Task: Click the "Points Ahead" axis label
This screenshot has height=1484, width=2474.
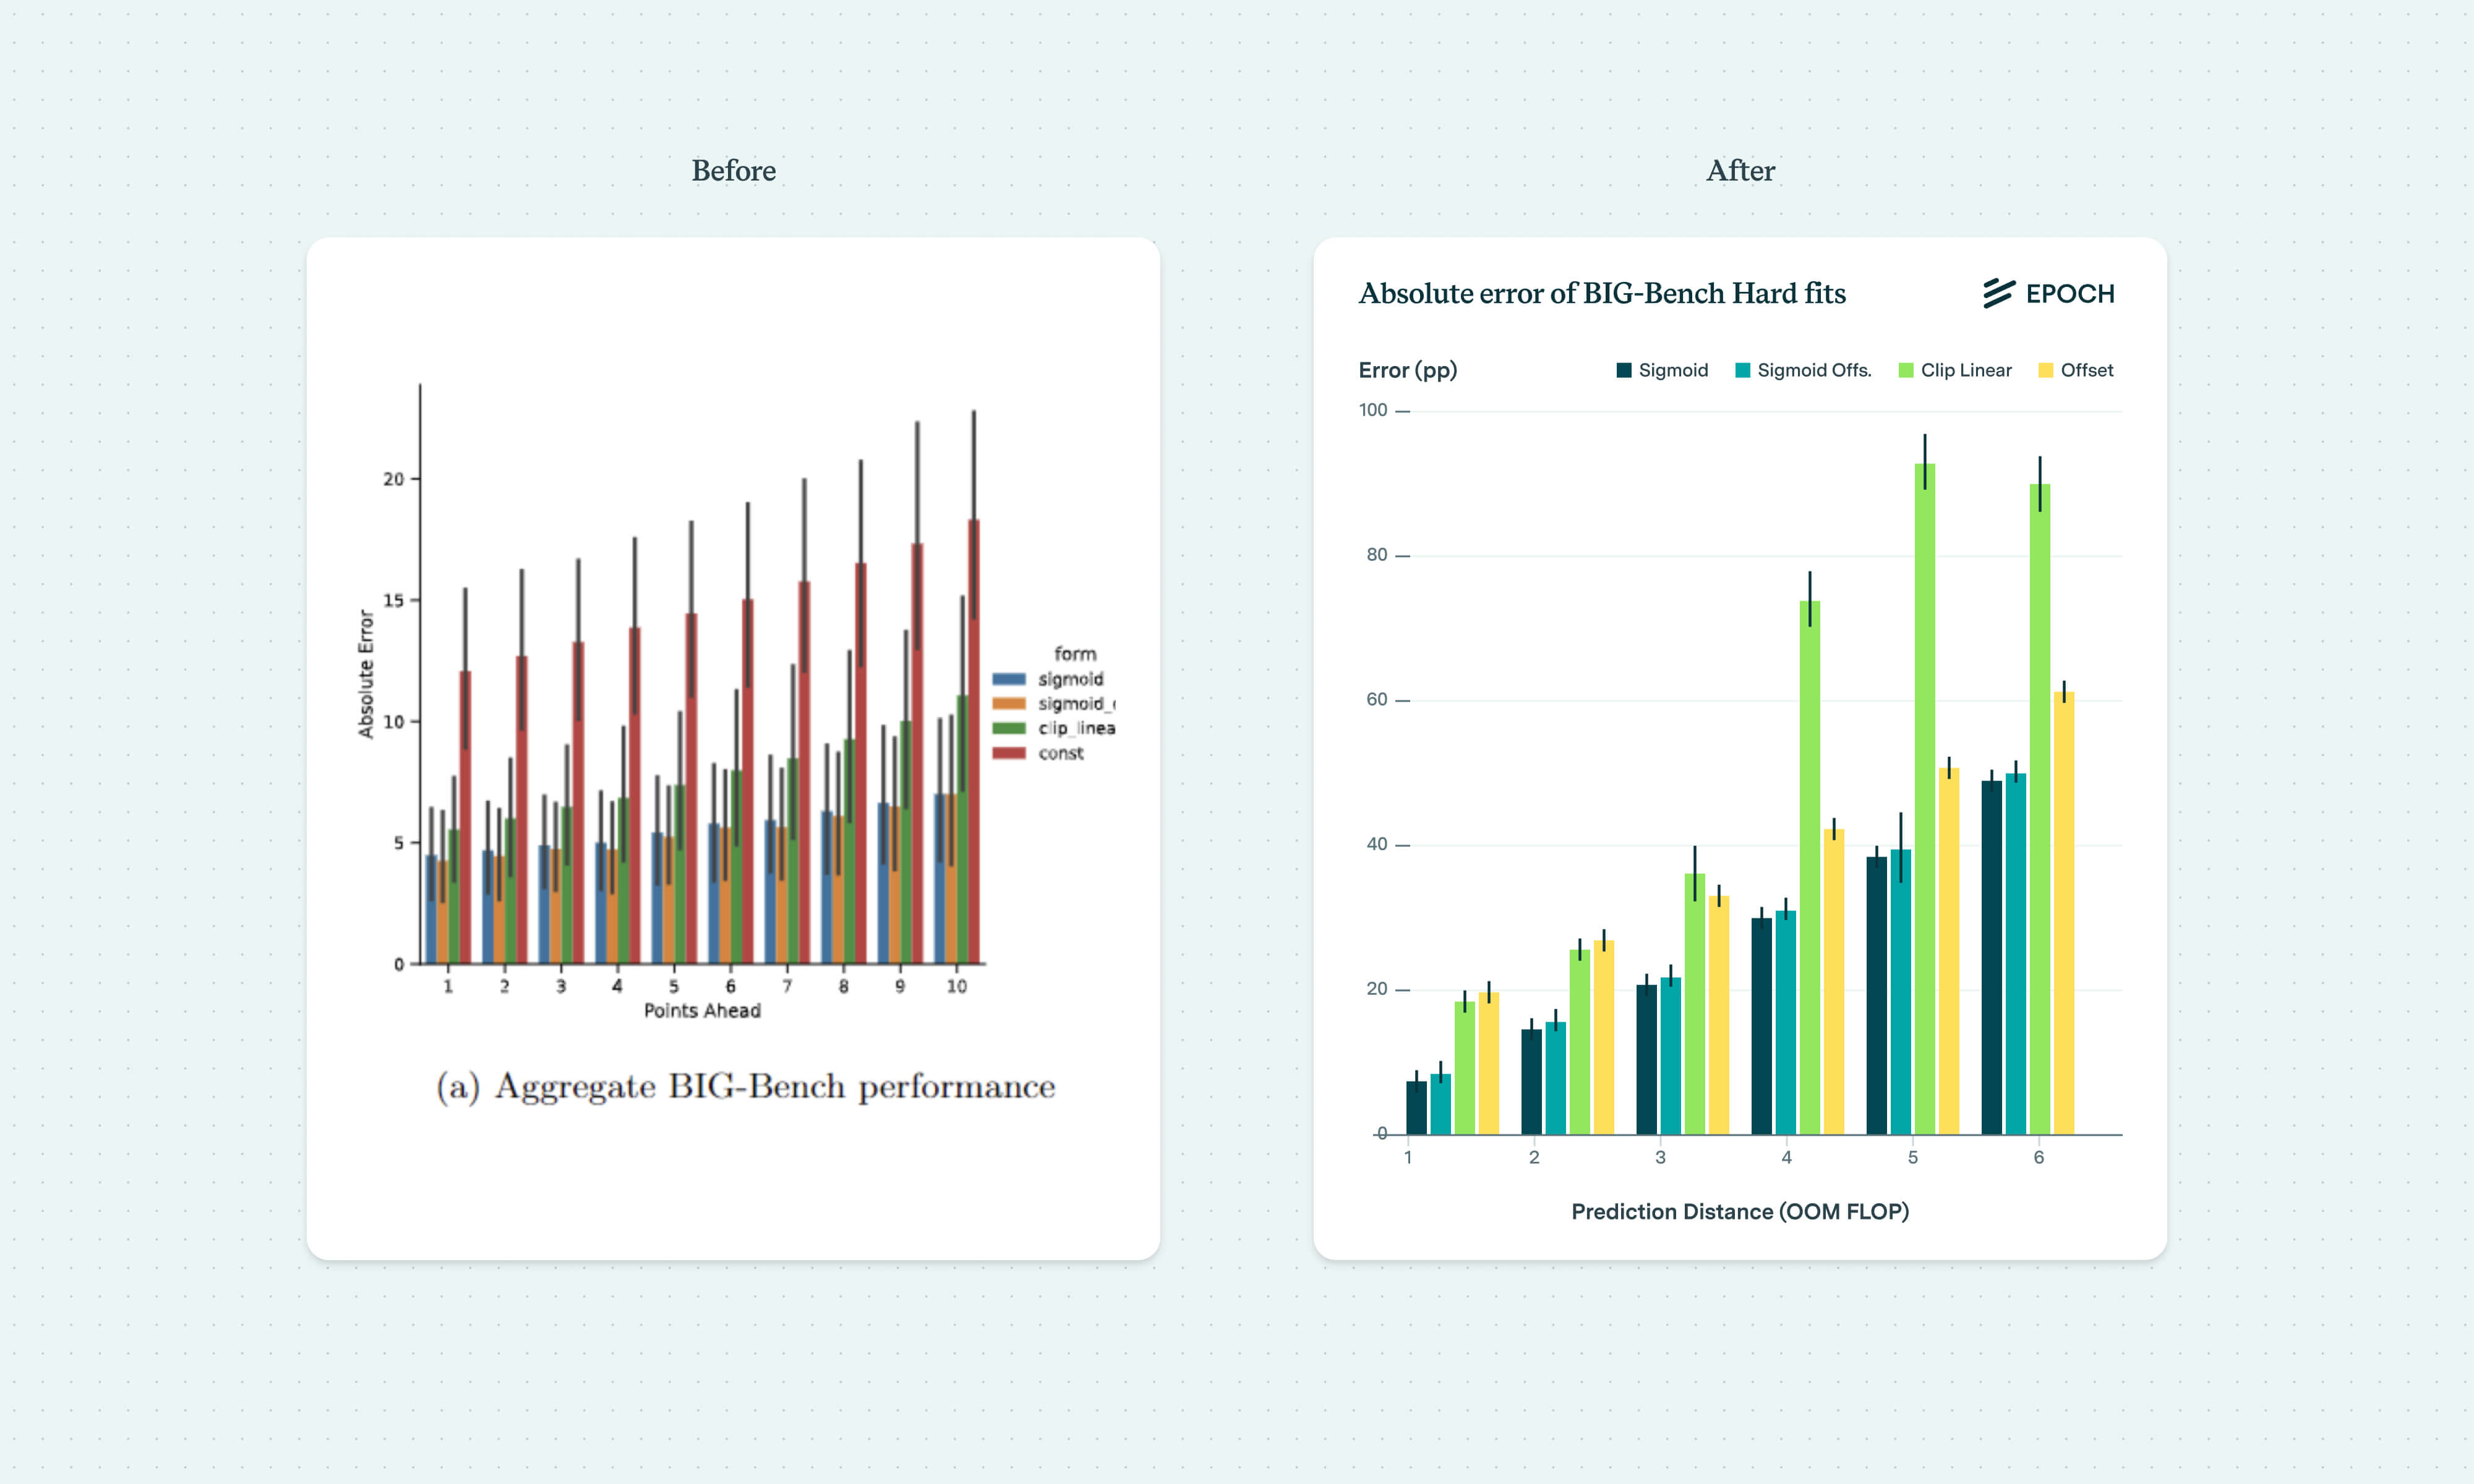Action: (702, 1011)
